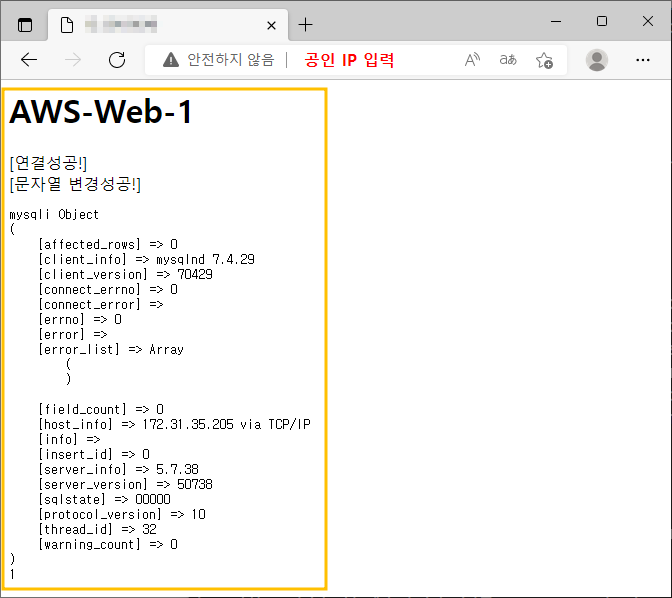
Task: Go back to the previous page
Action: [29, 60]
